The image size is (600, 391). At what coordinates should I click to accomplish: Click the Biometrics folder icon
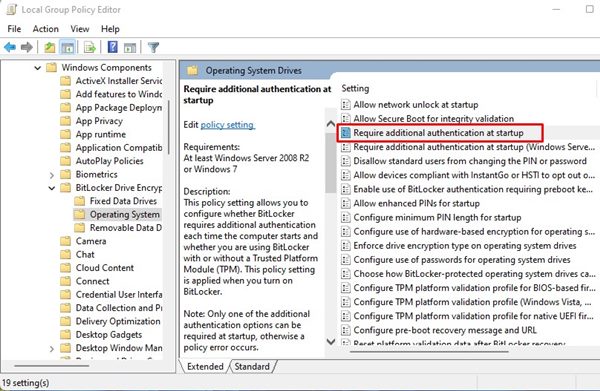[x=66, y=174]
